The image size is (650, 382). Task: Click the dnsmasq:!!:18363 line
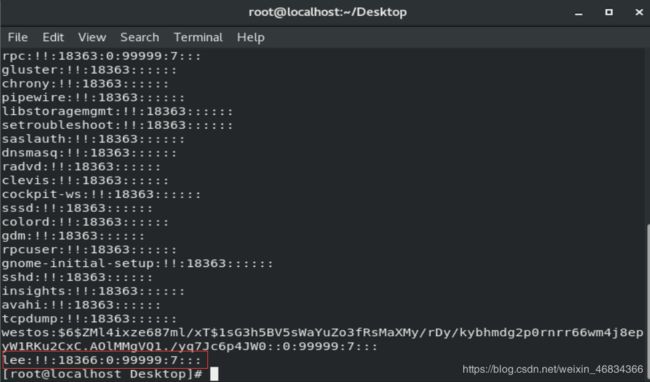click(x=89, y=153)
